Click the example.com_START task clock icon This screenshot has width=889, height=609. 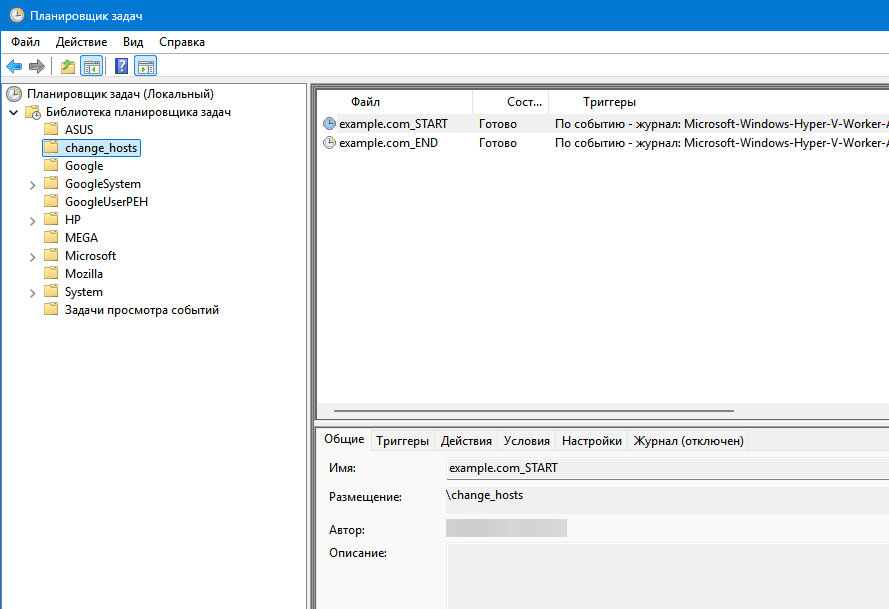coord(329,124)
